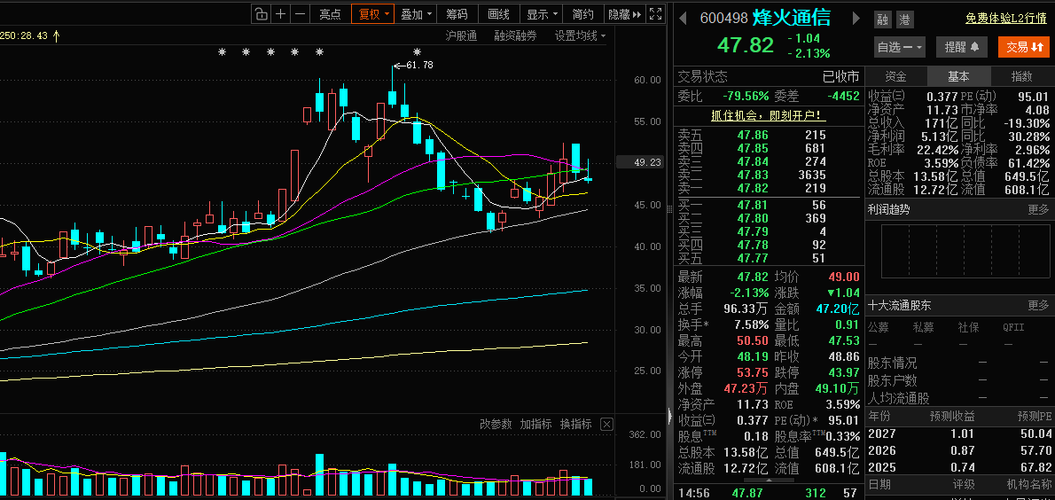Screen dimensions: 1055x500
Task: Click the 跌停 43.97 limit-down value
Action: click(845, 375)
